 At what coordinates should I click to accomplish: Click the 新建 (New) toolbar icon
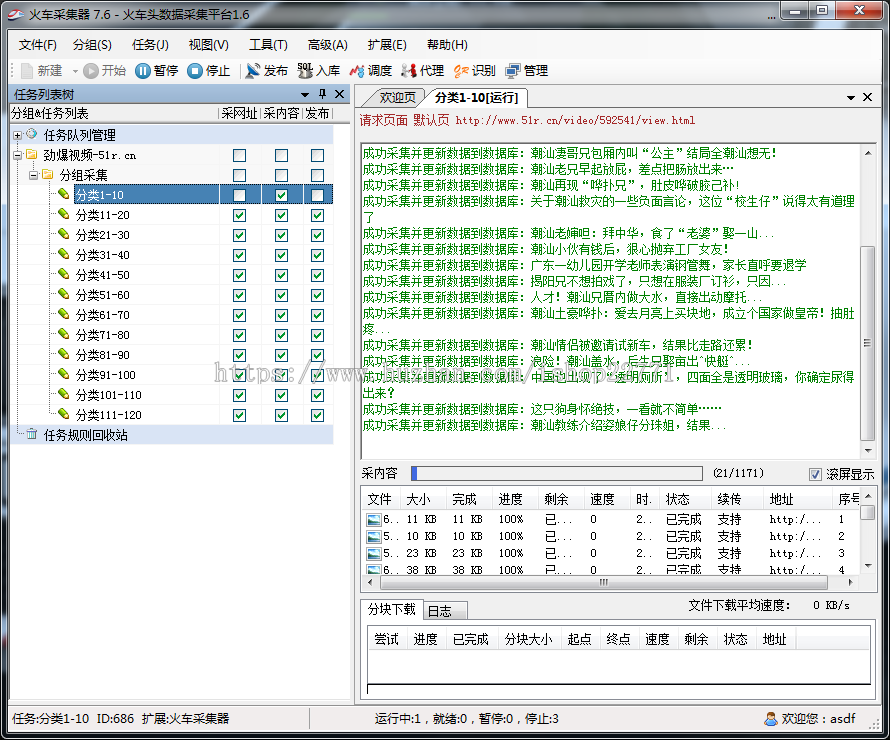[x=27, y=71]
